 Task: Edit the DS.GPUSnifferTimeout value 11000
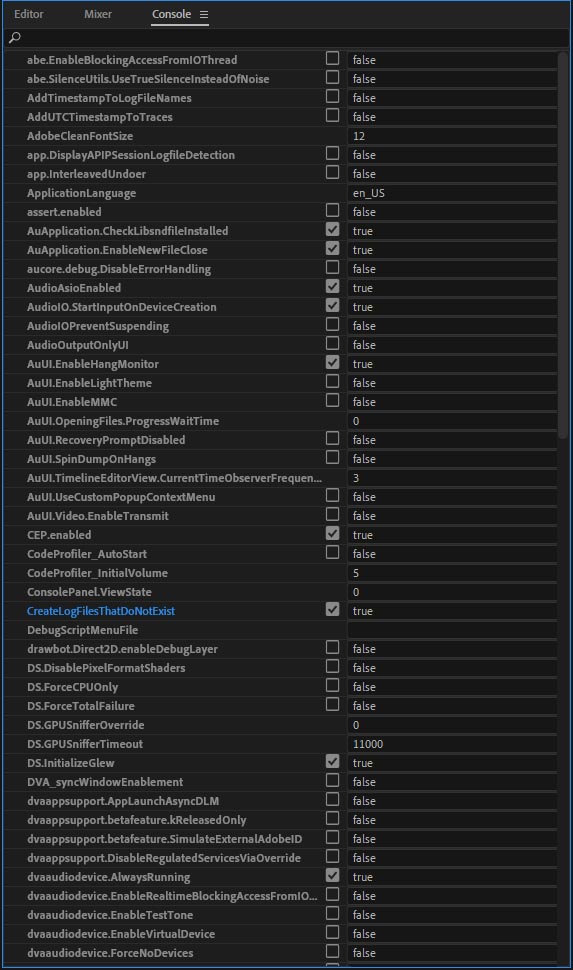pyautogui.click(x=452, y=744)
